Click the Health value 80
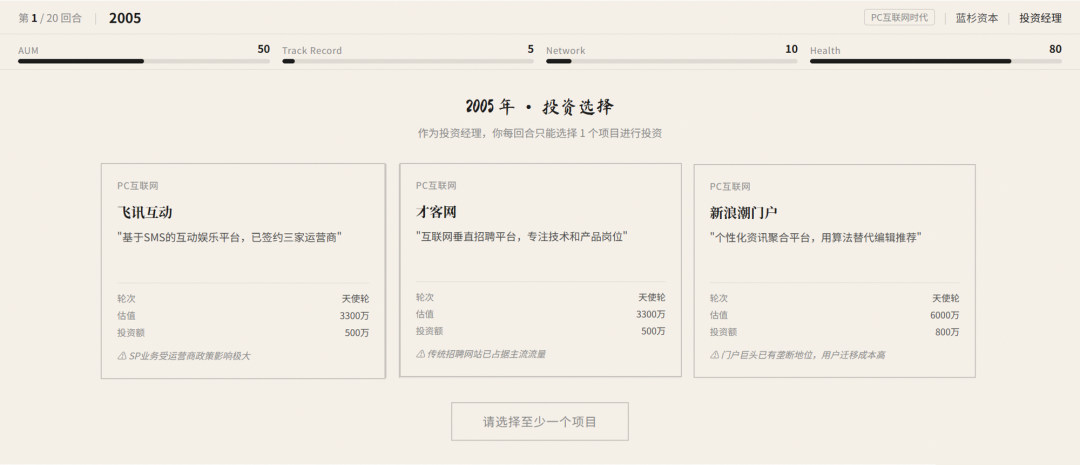1080x465 pixels. point(1055,49)
